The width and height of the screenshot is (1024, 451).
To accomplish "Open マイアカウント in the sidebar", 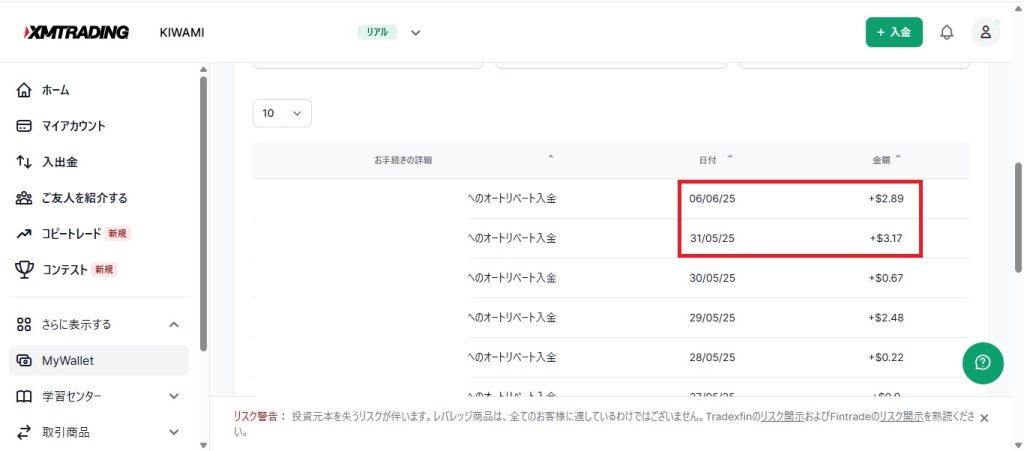I will pyautogui.click(x=73, y=126).
